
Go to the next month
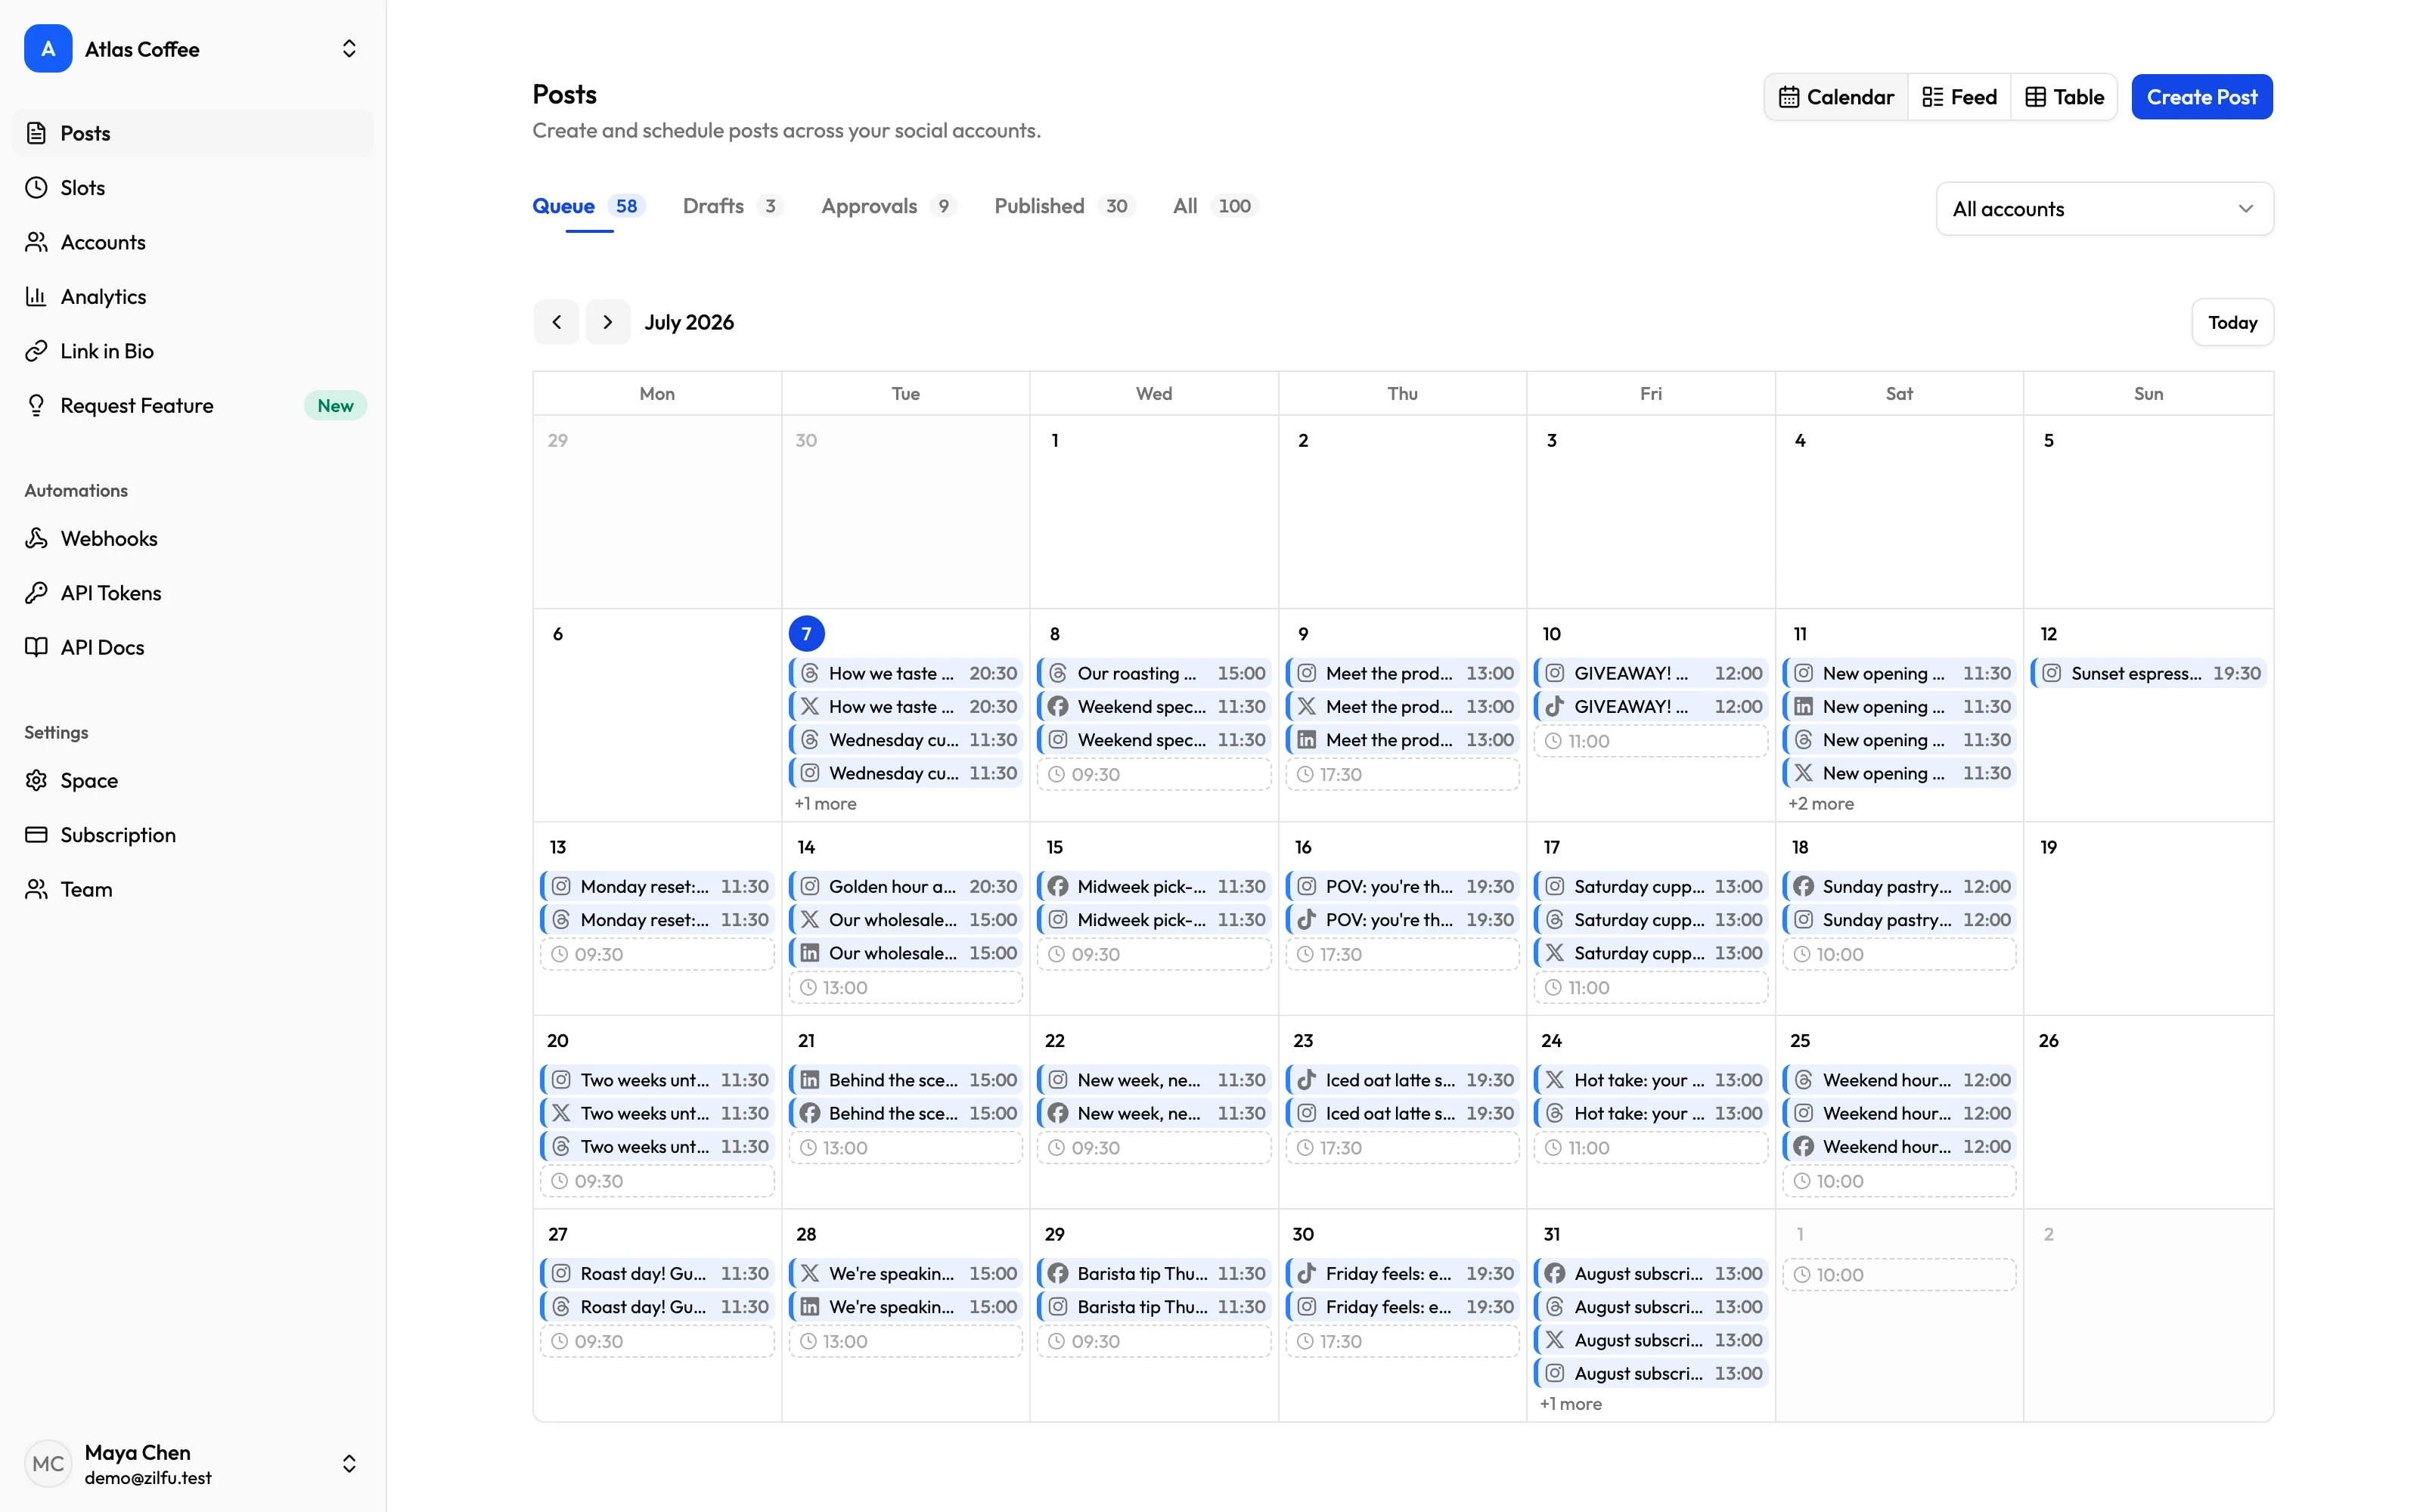[607, 322]
